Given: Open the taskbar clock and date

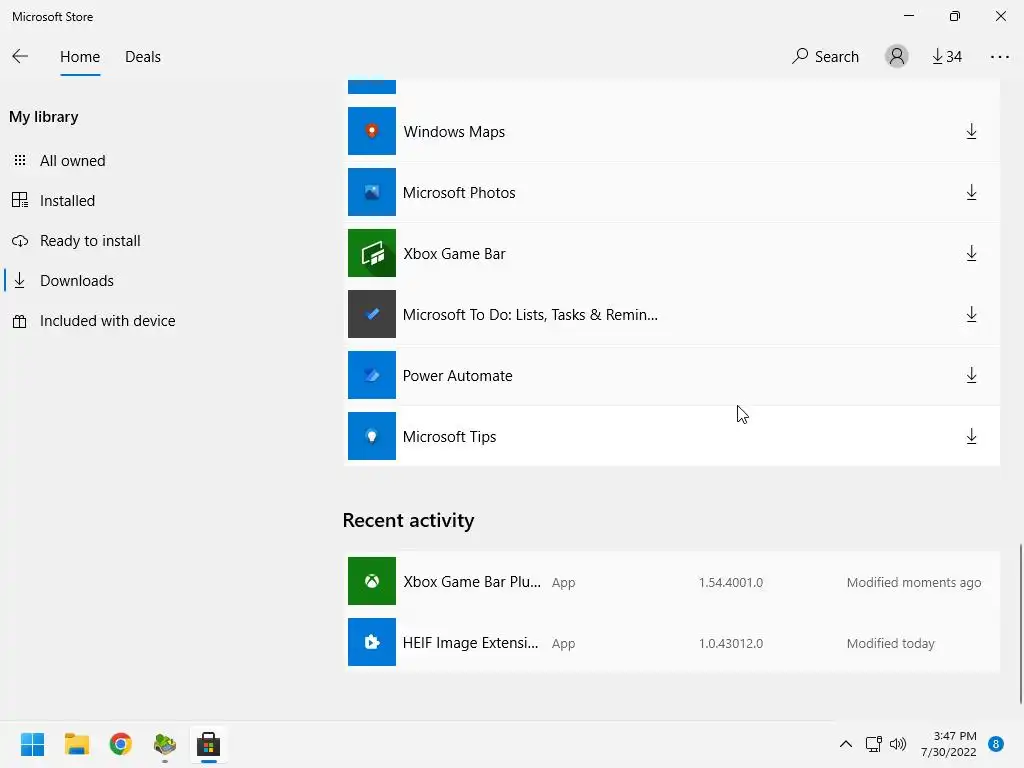Looking at the screenshot, I should tap(949, 744).
